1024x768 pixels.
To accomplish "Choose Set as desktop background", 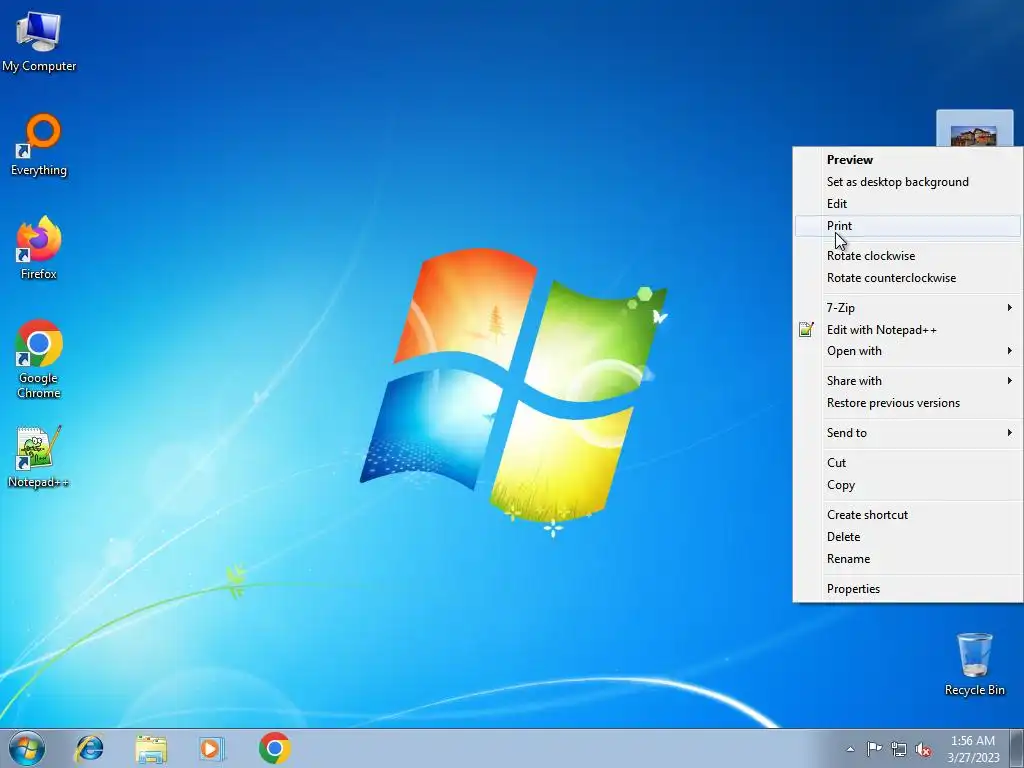I will click(908, 182).
